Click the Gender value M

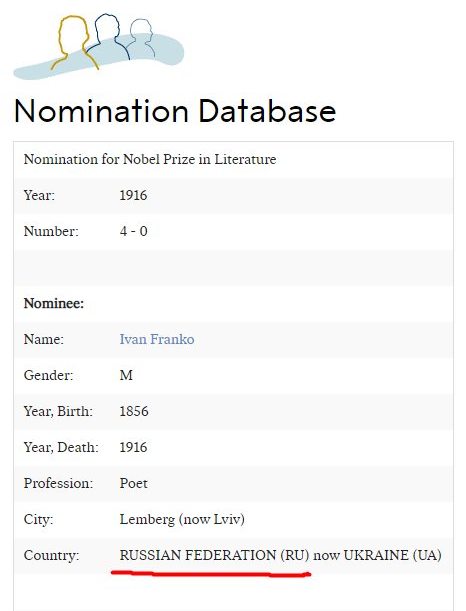[x=126, y=375]
